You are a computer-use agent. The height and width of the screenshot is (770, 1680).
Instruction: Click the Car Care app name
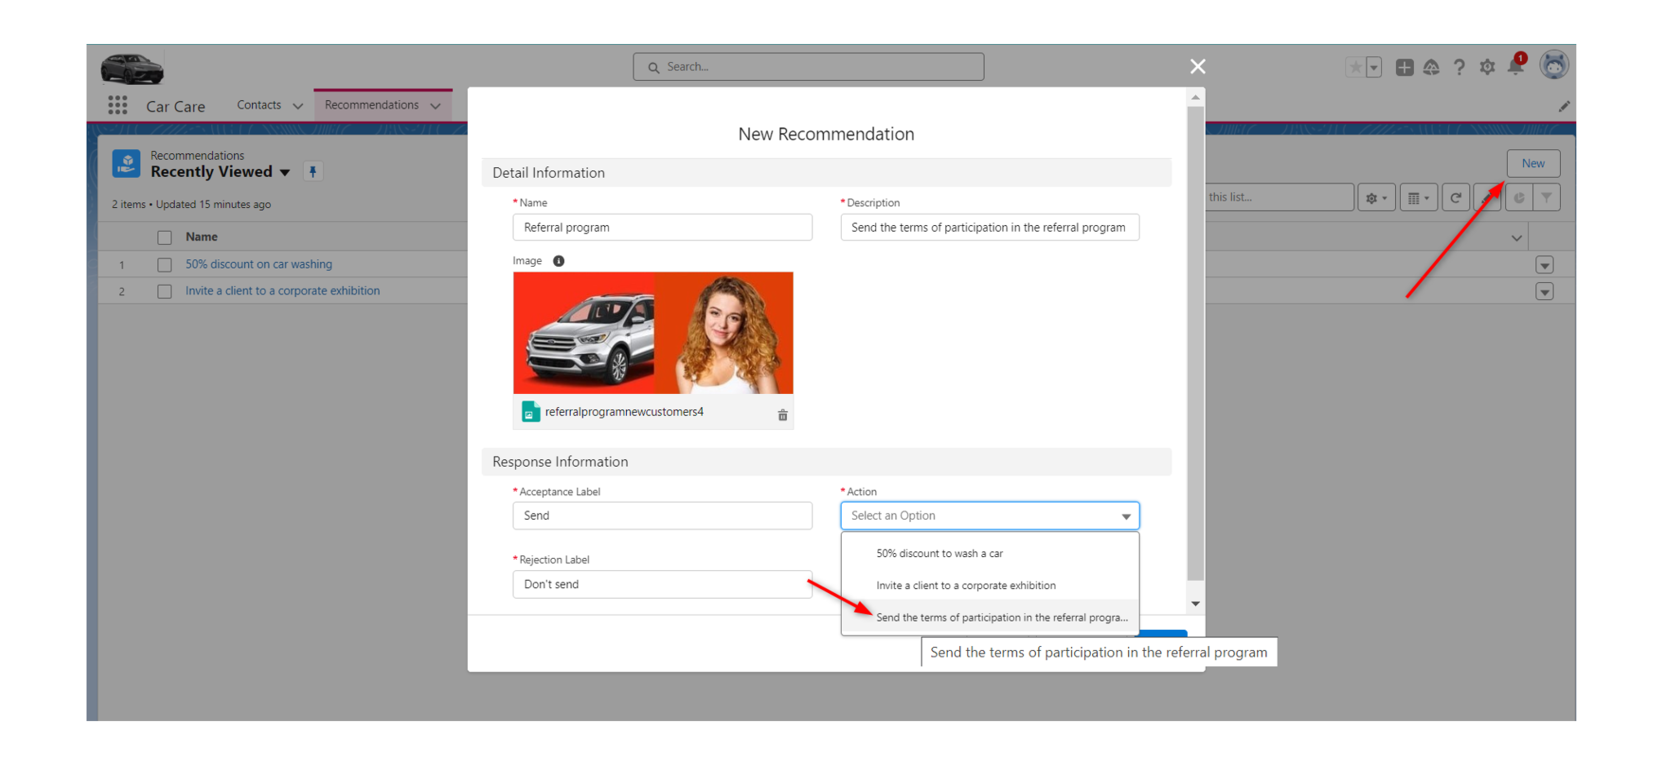point(175,106)
